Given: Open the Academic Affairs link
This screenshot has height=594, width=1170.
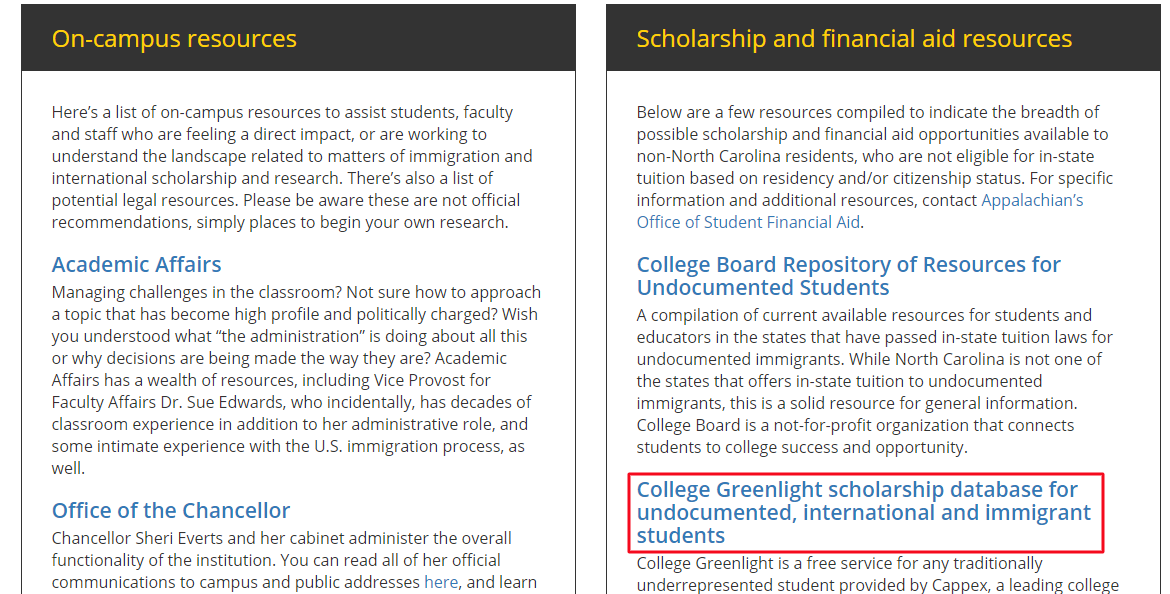Looking at the screenshot, I should (x=137, y=265).
